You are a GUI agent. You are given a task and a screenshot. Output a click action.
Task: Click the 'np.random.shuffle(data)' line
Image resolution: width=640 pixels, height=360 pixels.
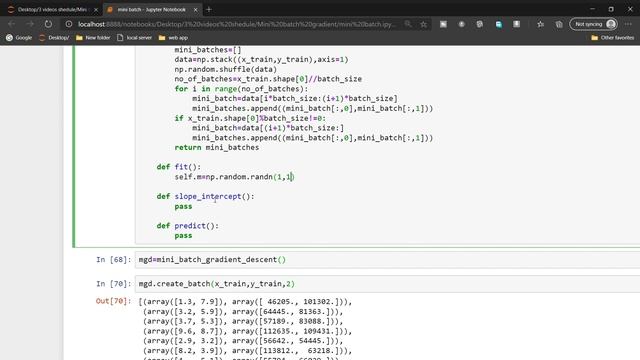226,69
